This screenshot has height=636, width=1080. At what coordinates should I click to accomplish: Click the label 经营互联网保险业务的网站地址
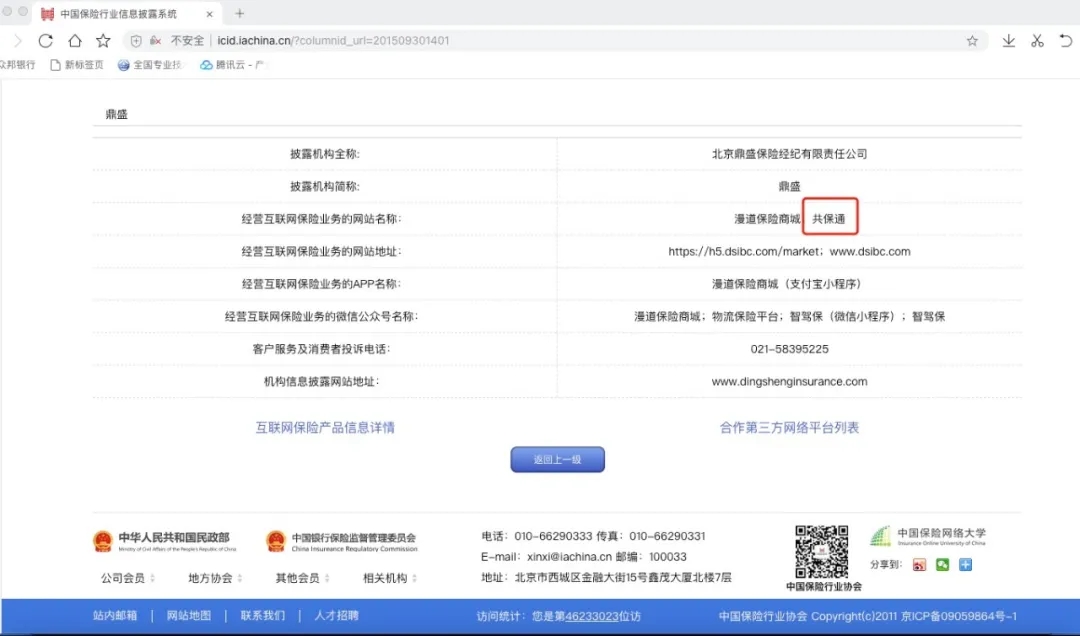point(321,252)
